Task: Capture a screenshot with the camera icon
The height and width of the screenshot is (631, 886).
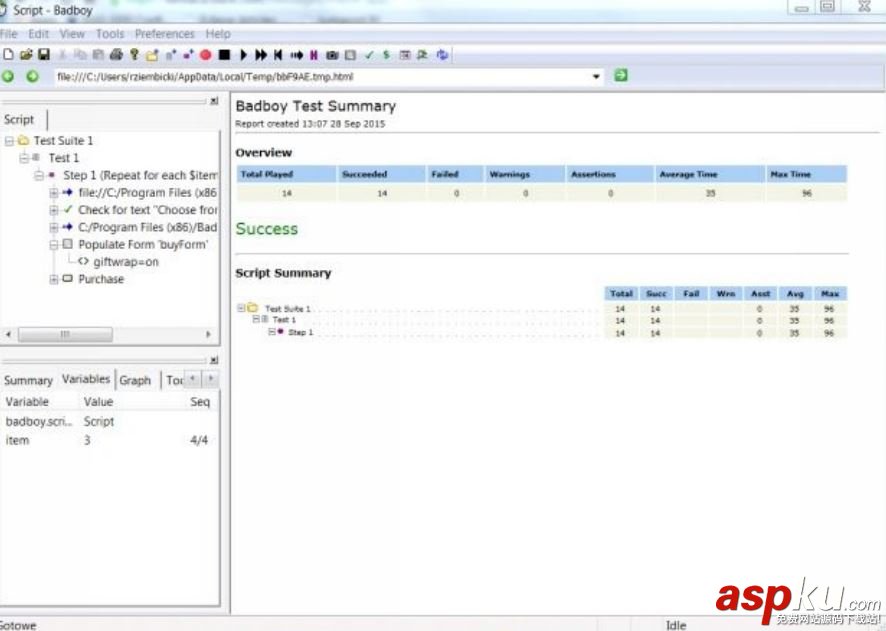Action: (332, 55)
